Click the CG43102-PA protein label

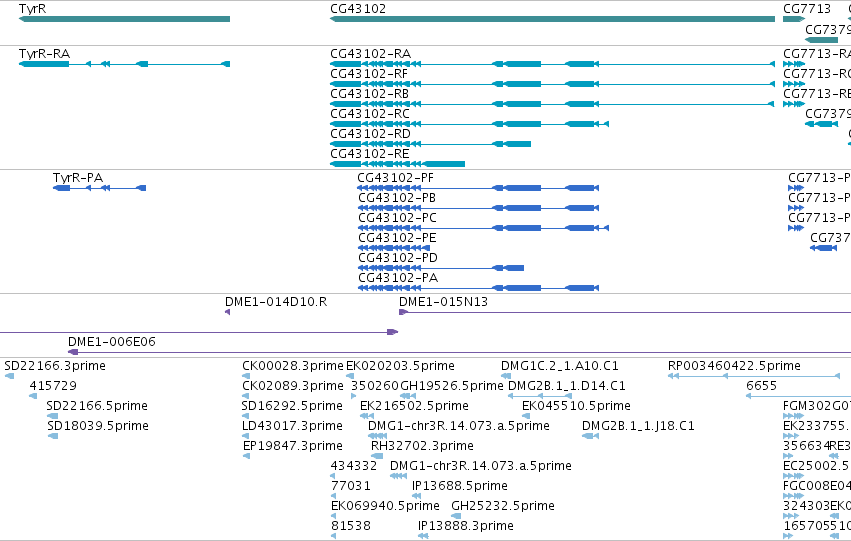coord(398,278)
